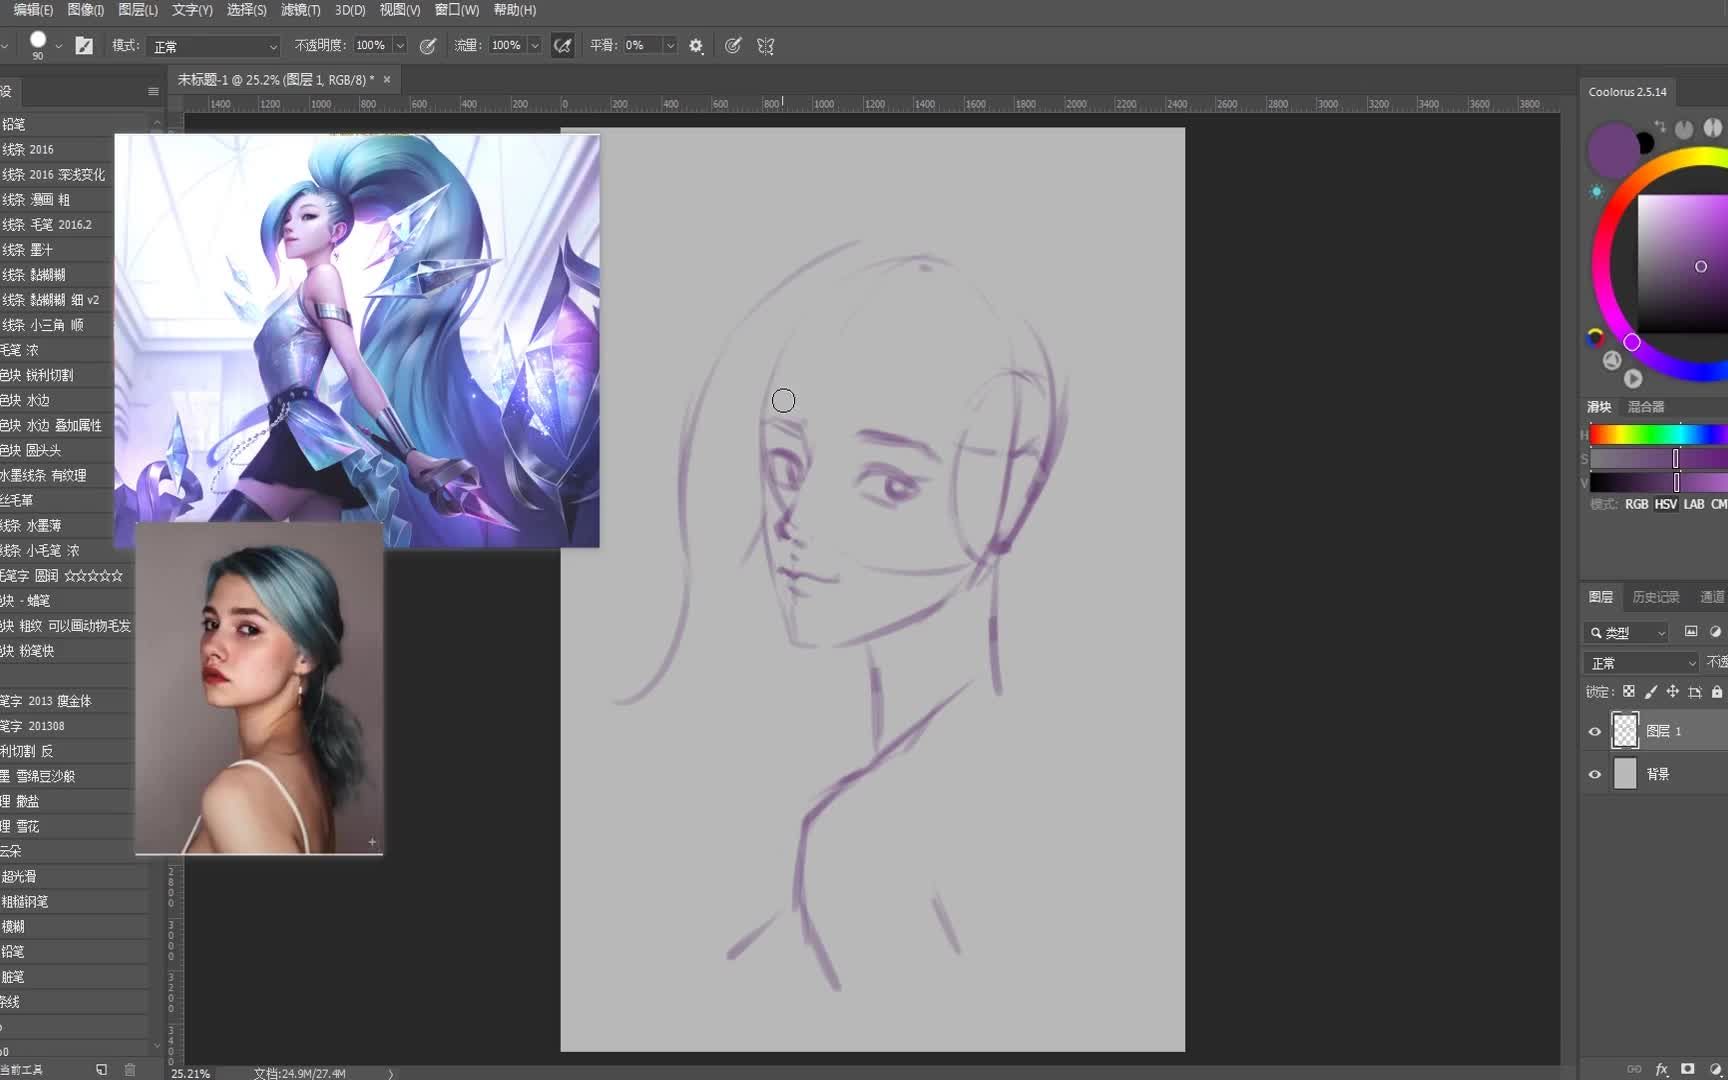Open the blend 模式 dropdown set to 正常
This screenshot has width=1728, height=1080.
(x=215, y=46)
